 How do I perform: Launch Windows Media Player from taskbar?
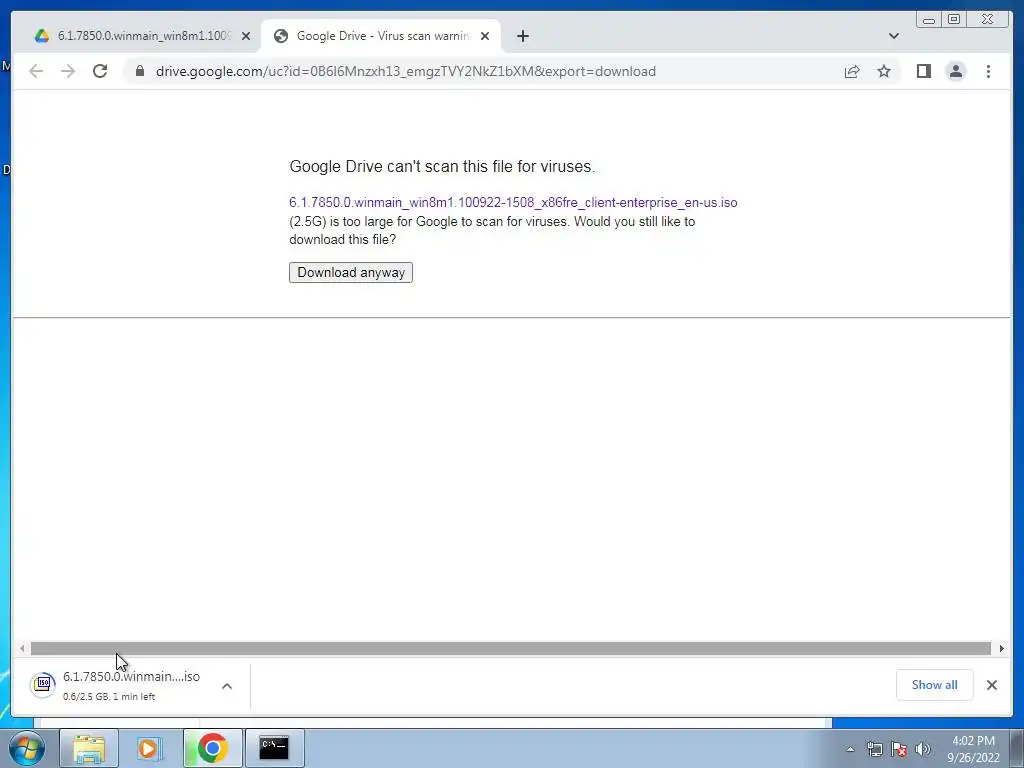coord(149,748)
